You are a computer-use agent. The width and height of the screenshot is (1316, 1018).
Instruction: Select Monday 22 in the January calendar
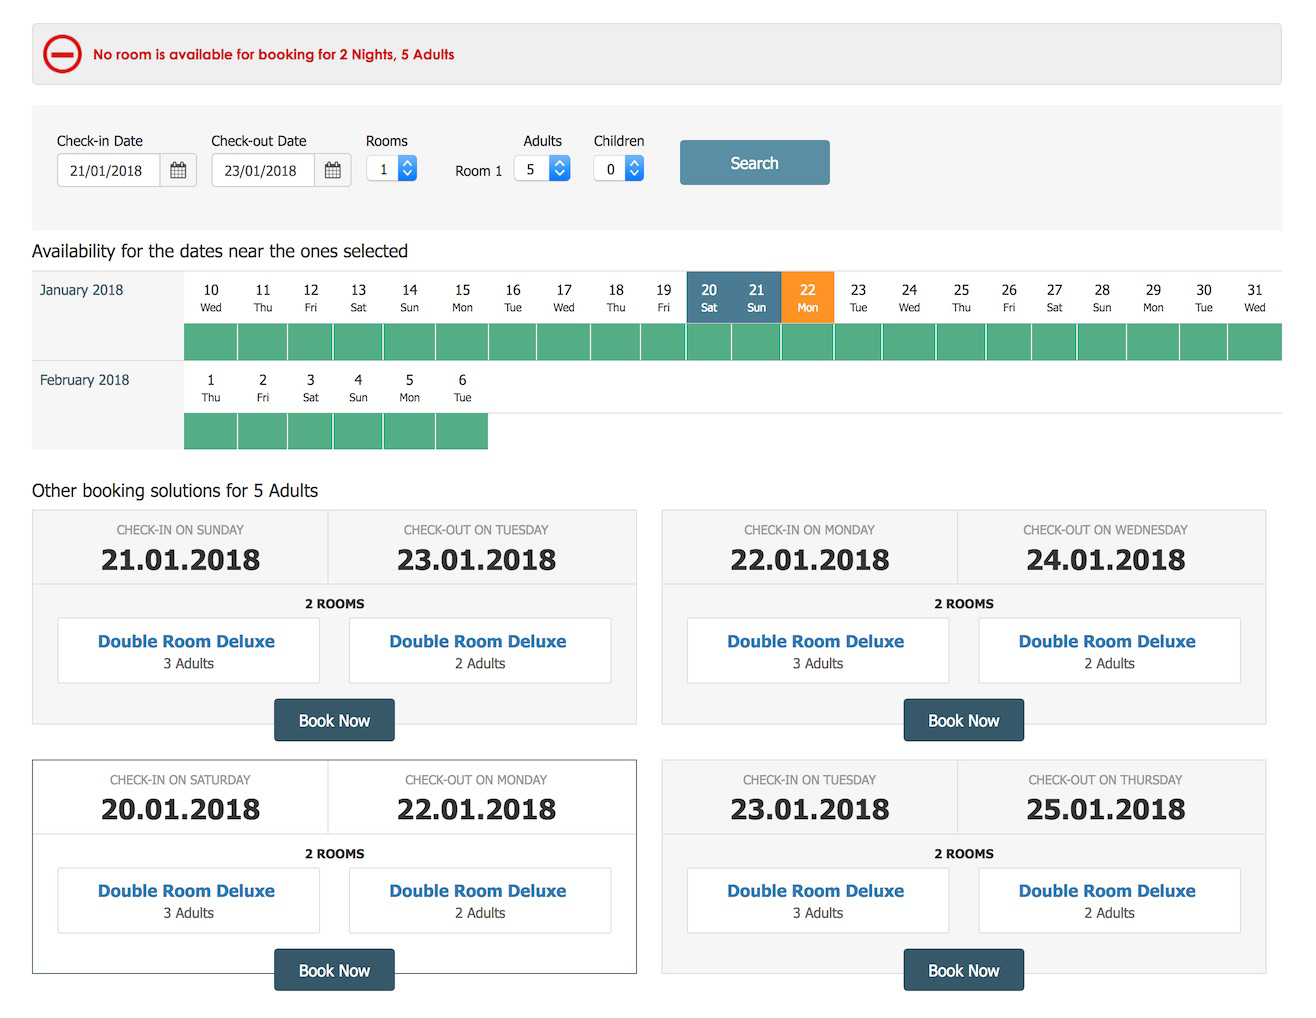807,297
